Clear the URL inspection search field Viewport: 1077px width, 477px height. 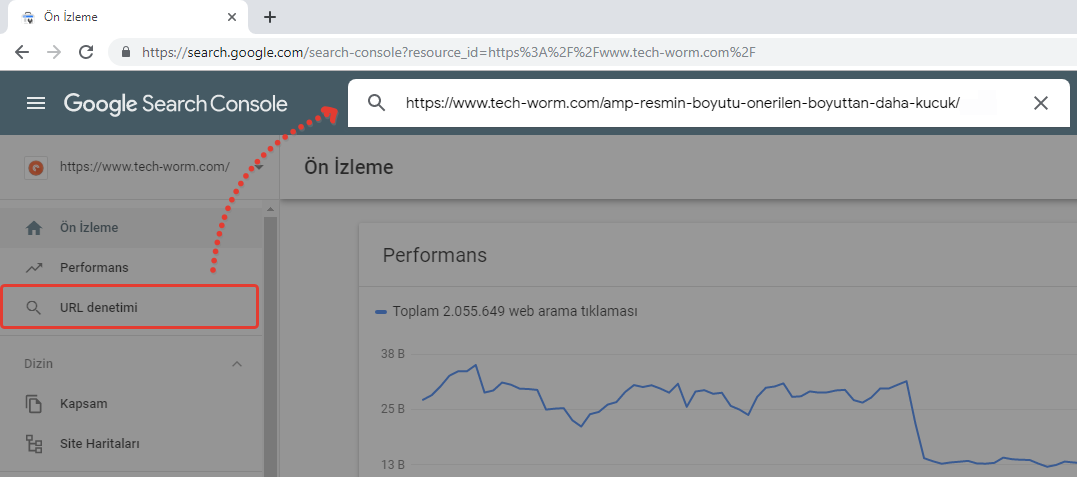(x=1040, y=103)
